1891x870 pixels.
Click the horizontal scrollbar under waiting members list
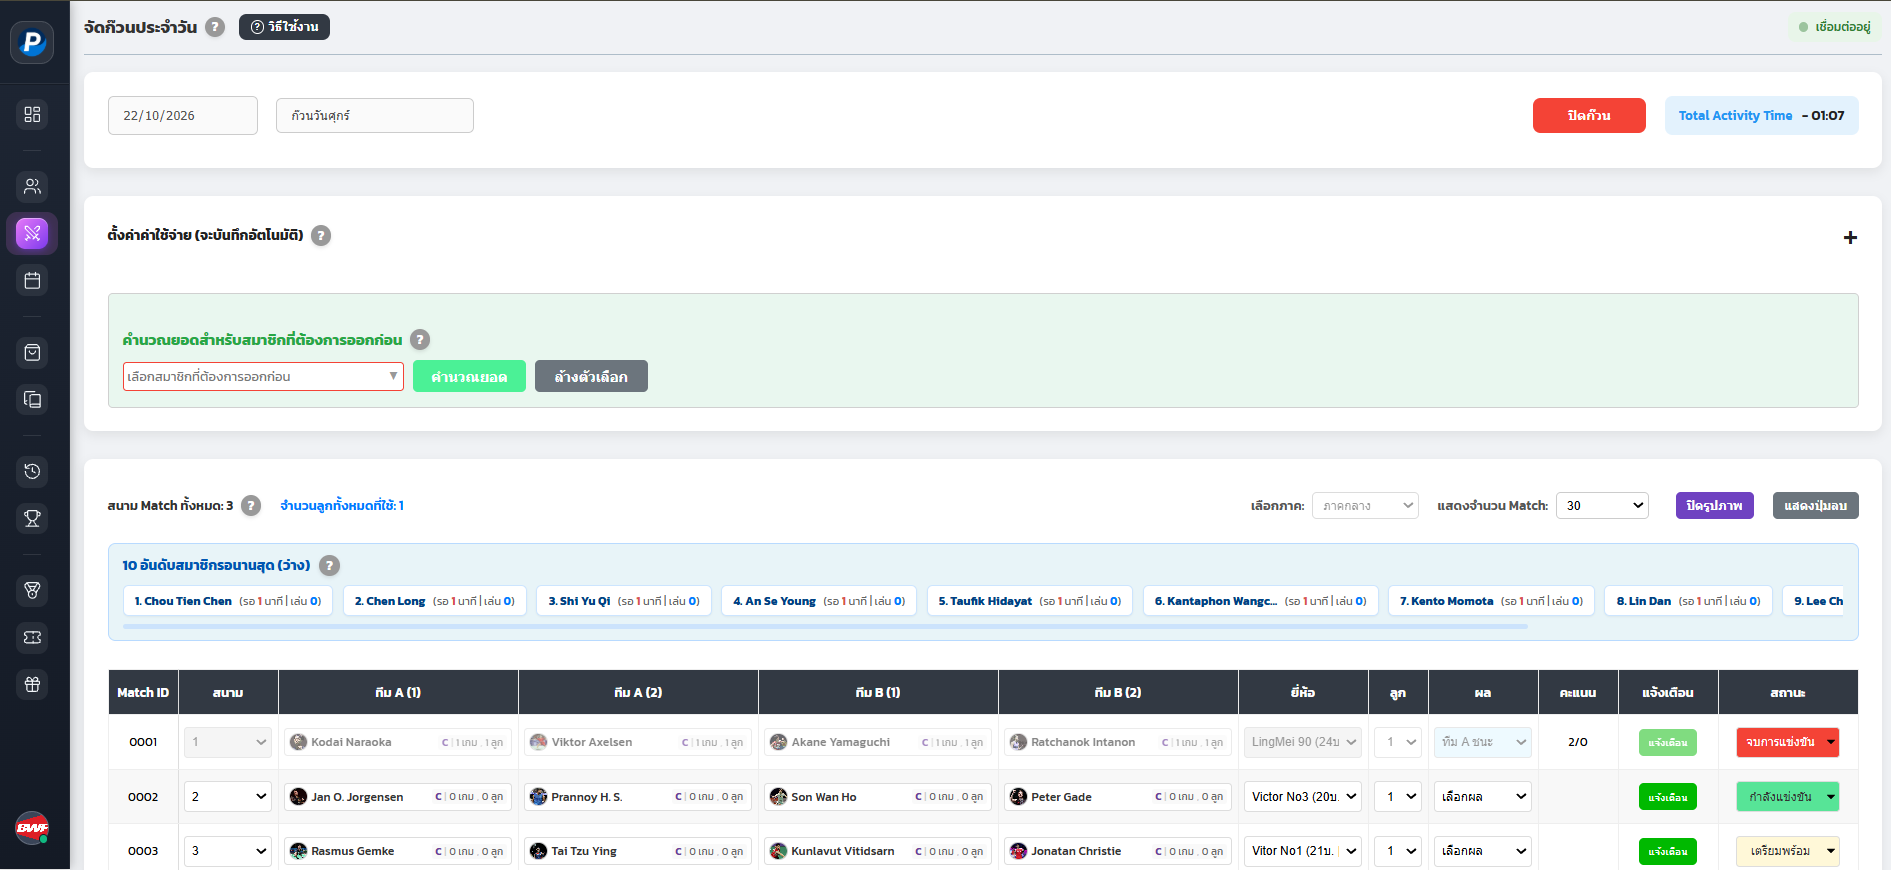tap(825, 627)
